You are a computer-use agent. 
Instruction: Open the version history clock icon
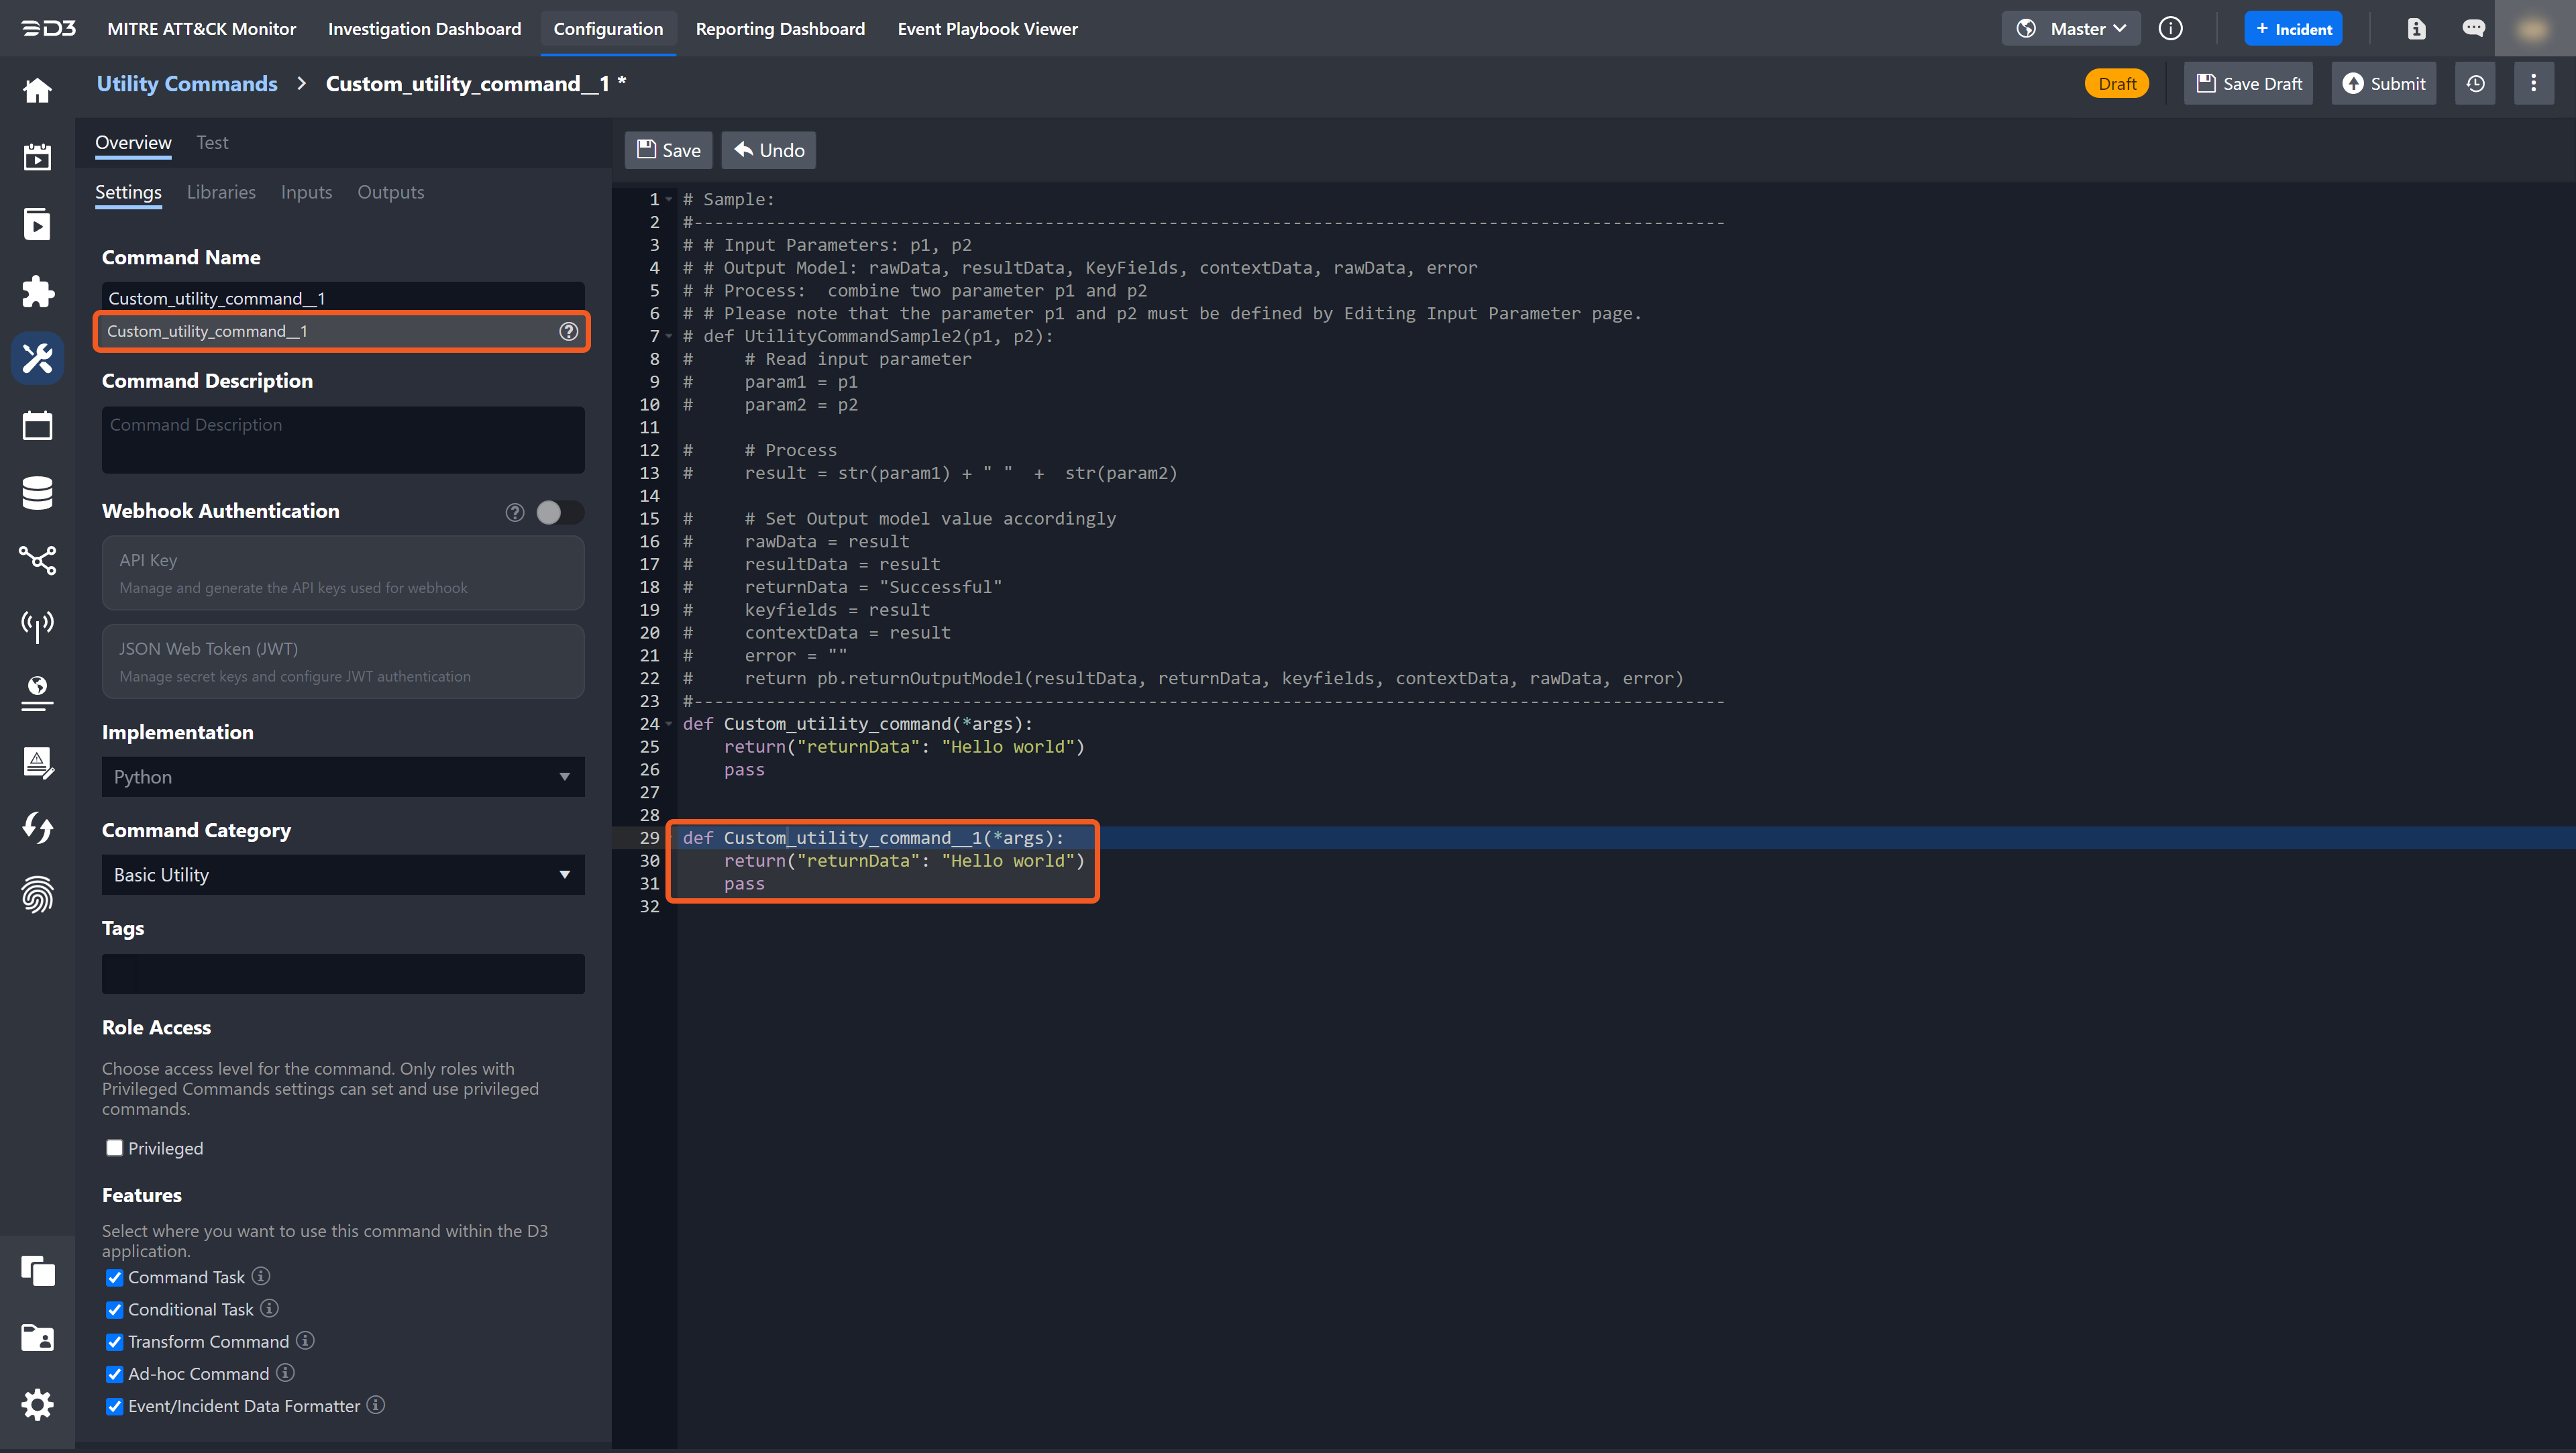point(2475,84)
